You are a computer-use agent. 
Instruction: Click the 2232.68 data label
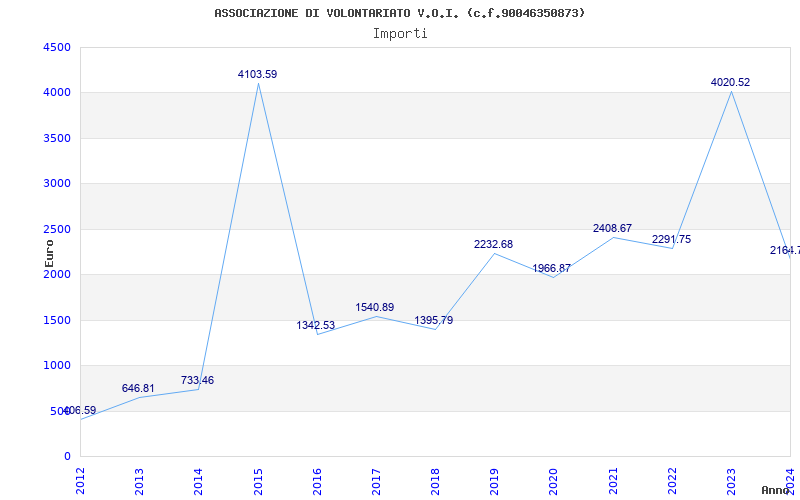pos(493,245)
